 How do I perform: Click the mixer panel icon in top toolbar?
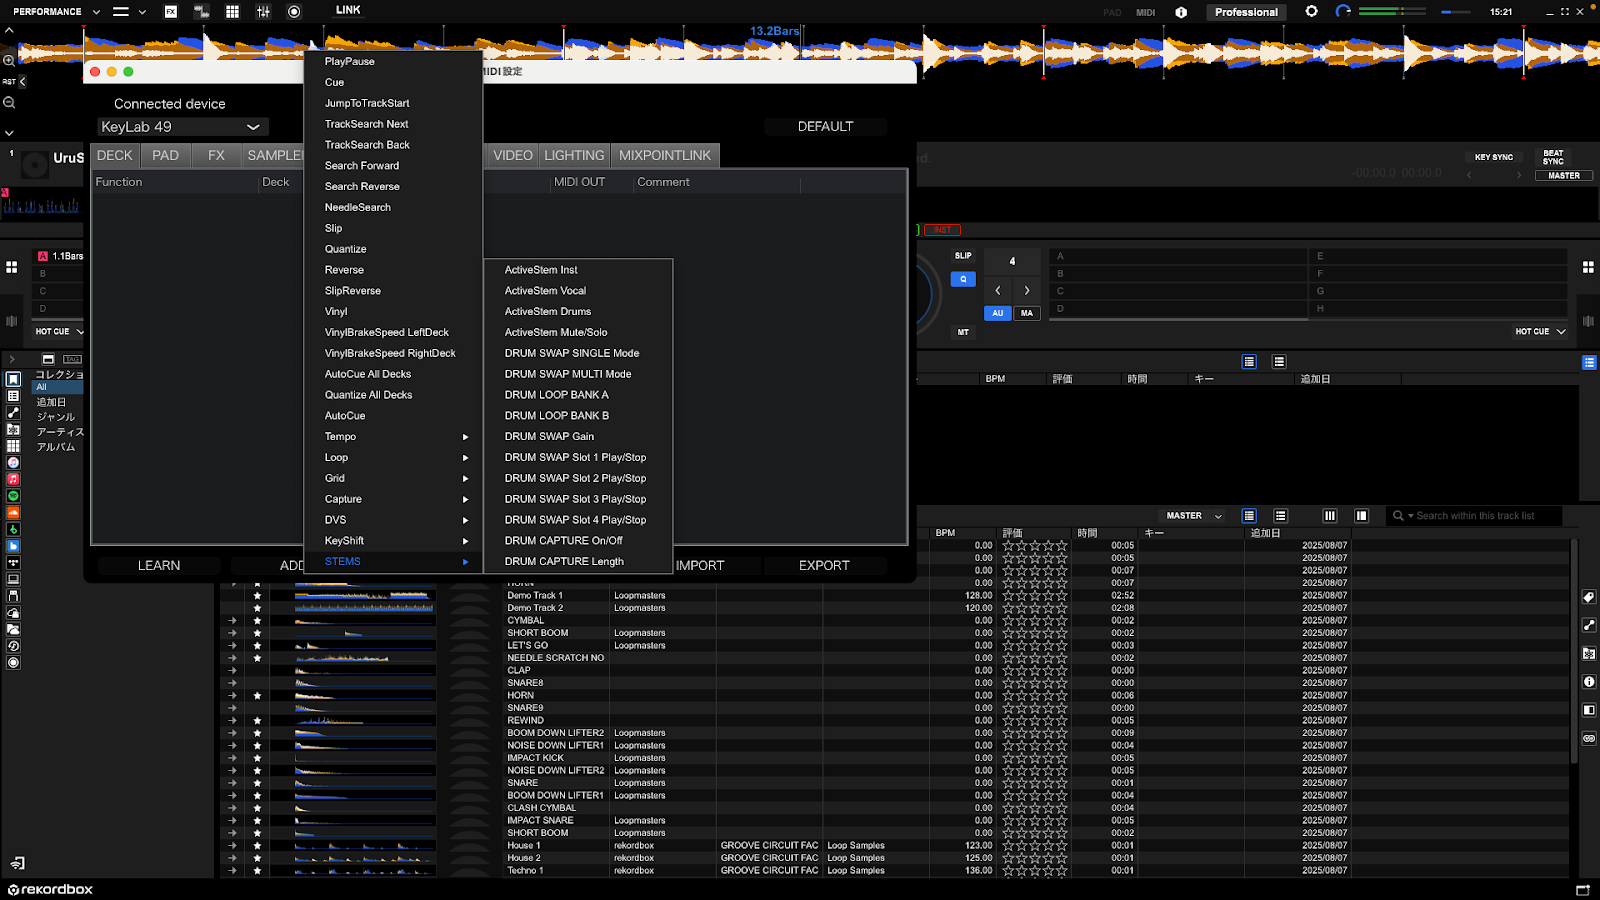tap(263, 12)
